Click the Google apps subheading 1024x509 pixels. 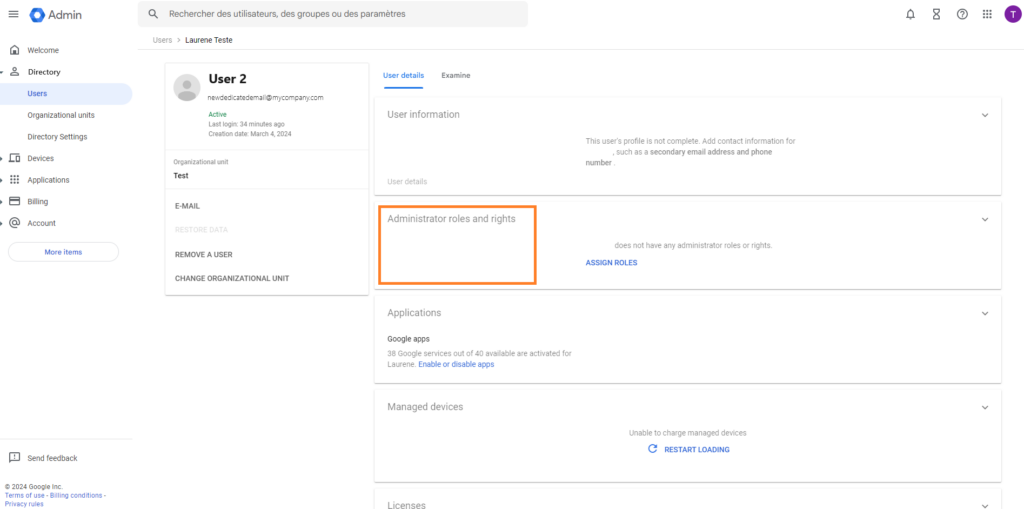pyautogui.click(x=408, y=338)
